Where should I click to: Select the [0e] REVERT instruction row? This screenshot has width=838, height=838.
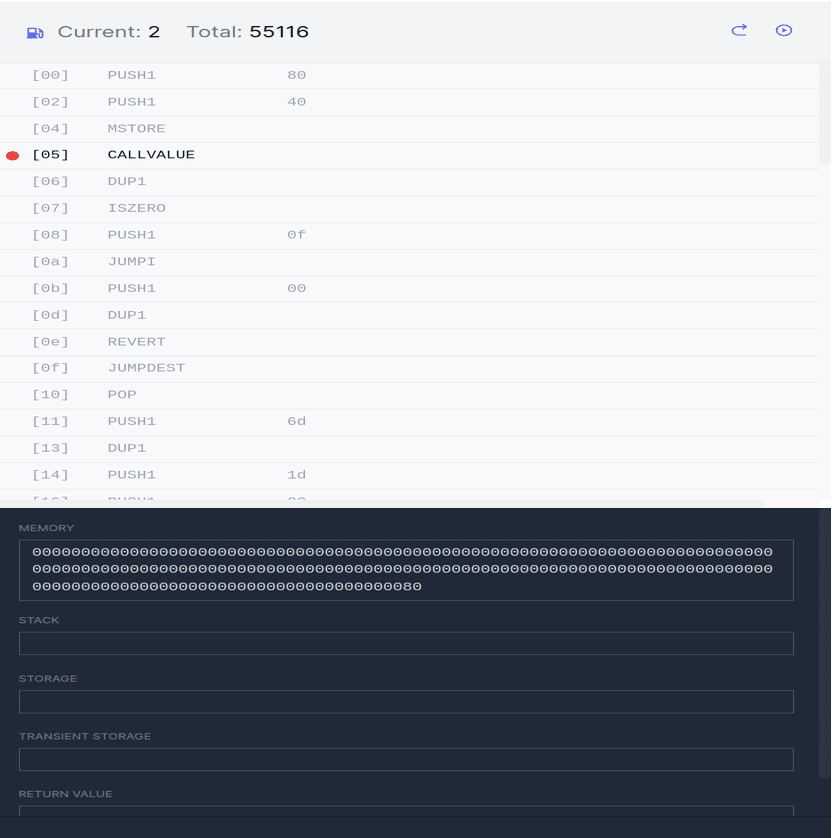pos(409,343)
